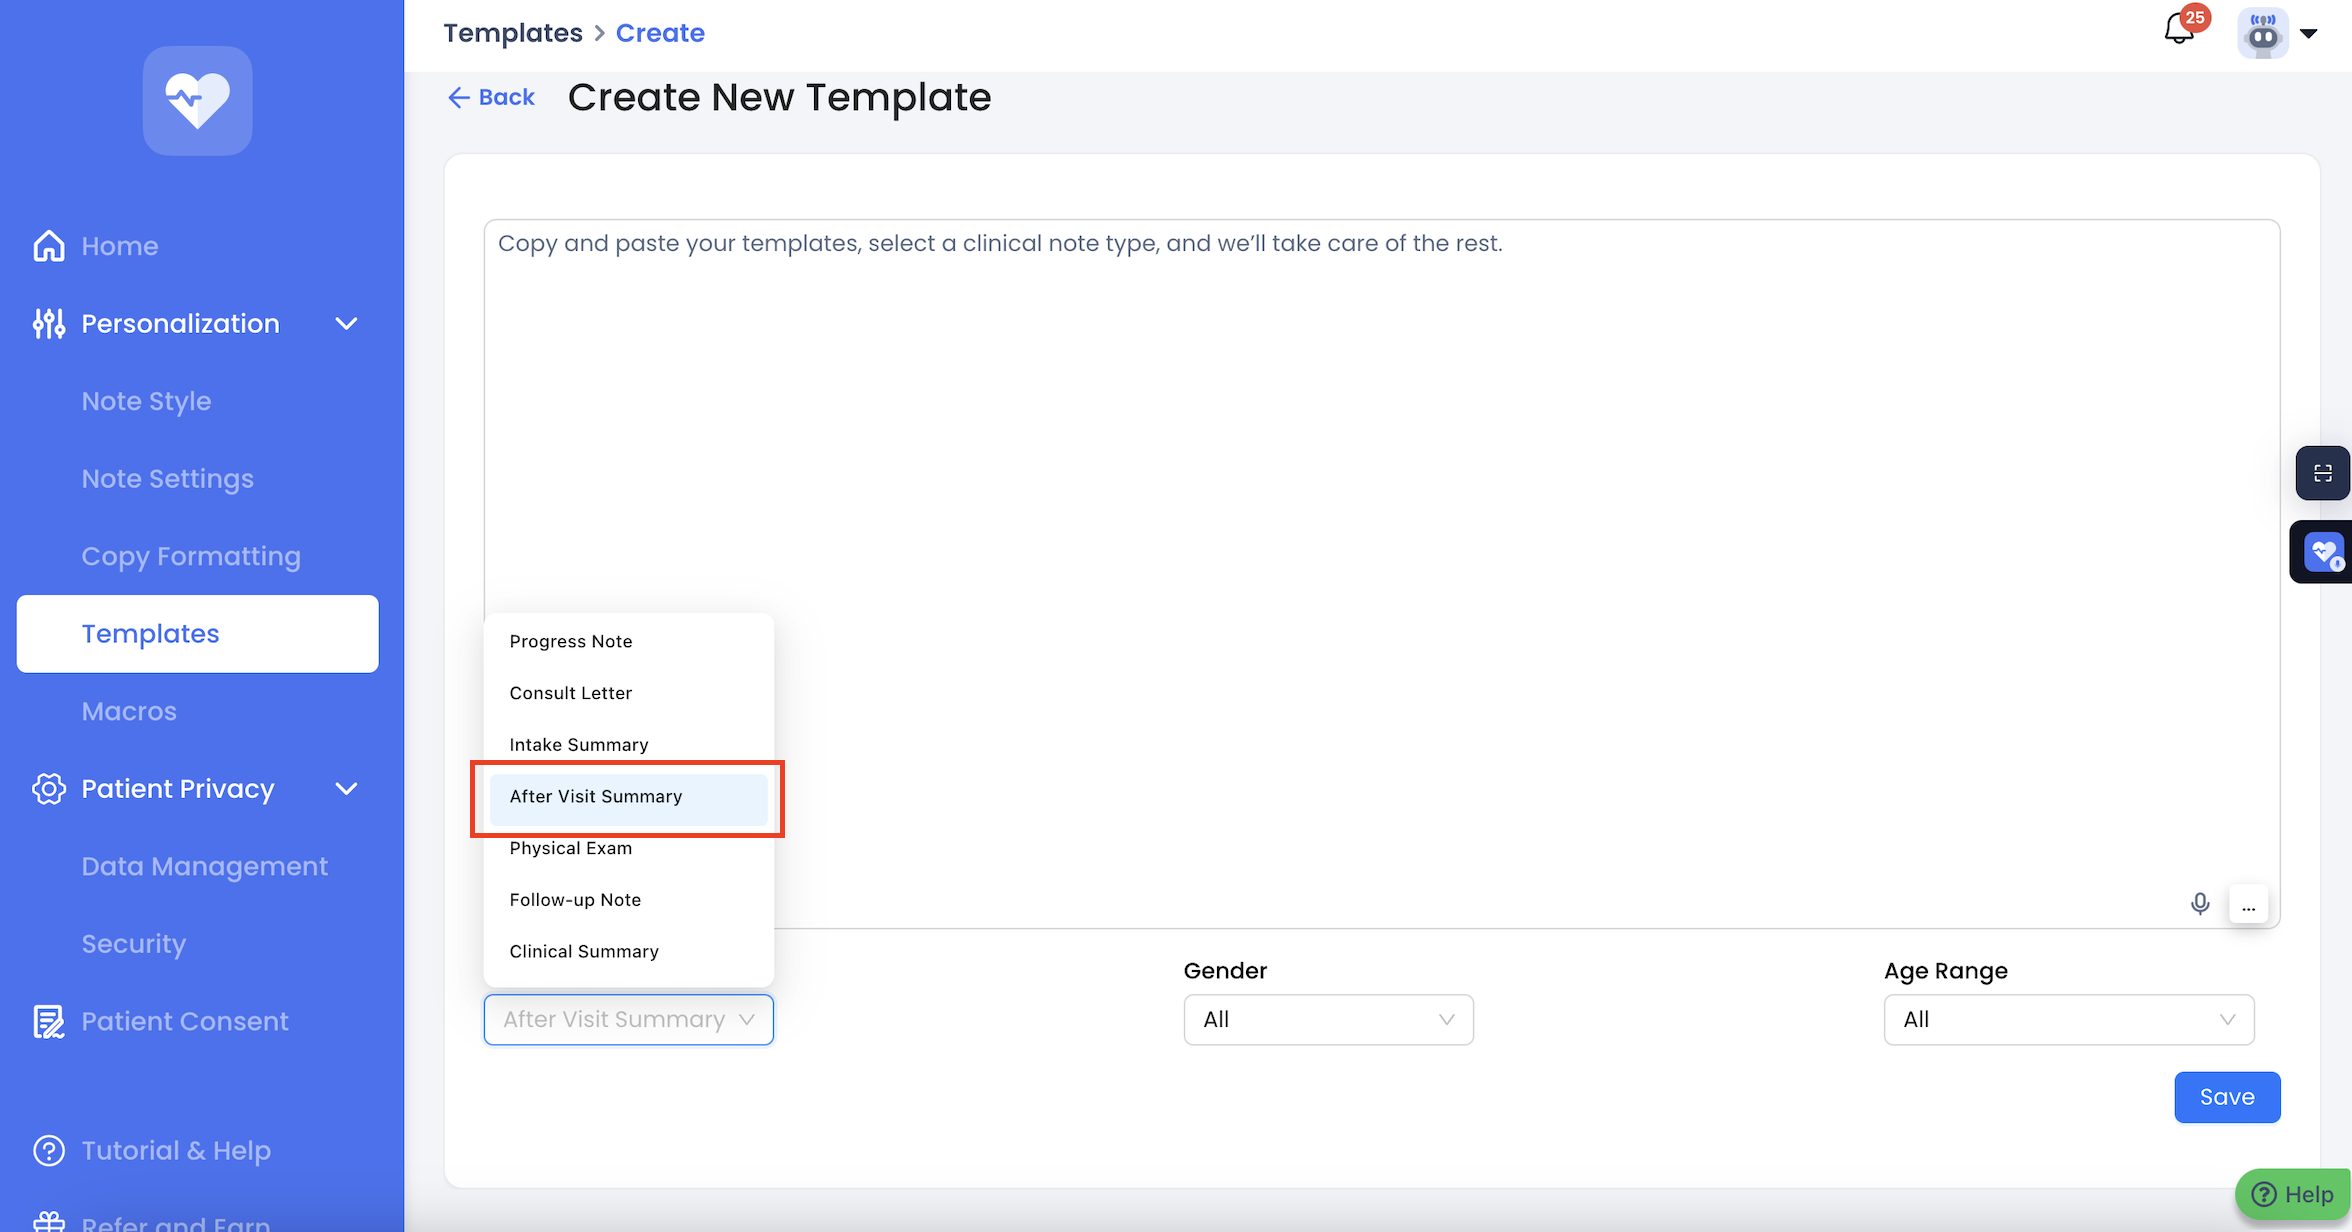The height and width of the screenshot is (1232, 2352).
Task: Click the heart logo in the sidebar
Action: click(197, 100)
